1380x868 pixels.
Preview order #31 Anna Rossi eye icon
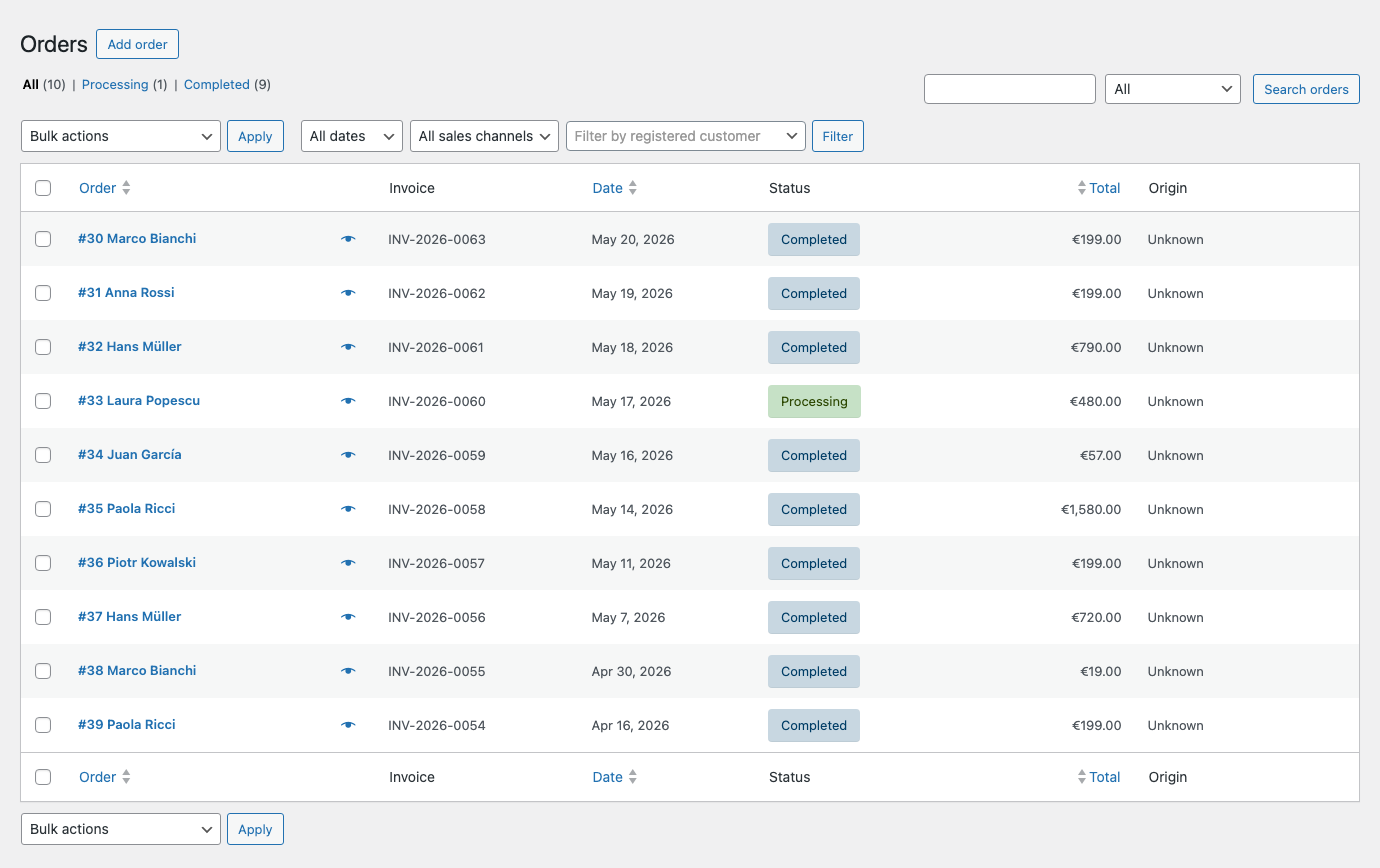tap(348, 293)
